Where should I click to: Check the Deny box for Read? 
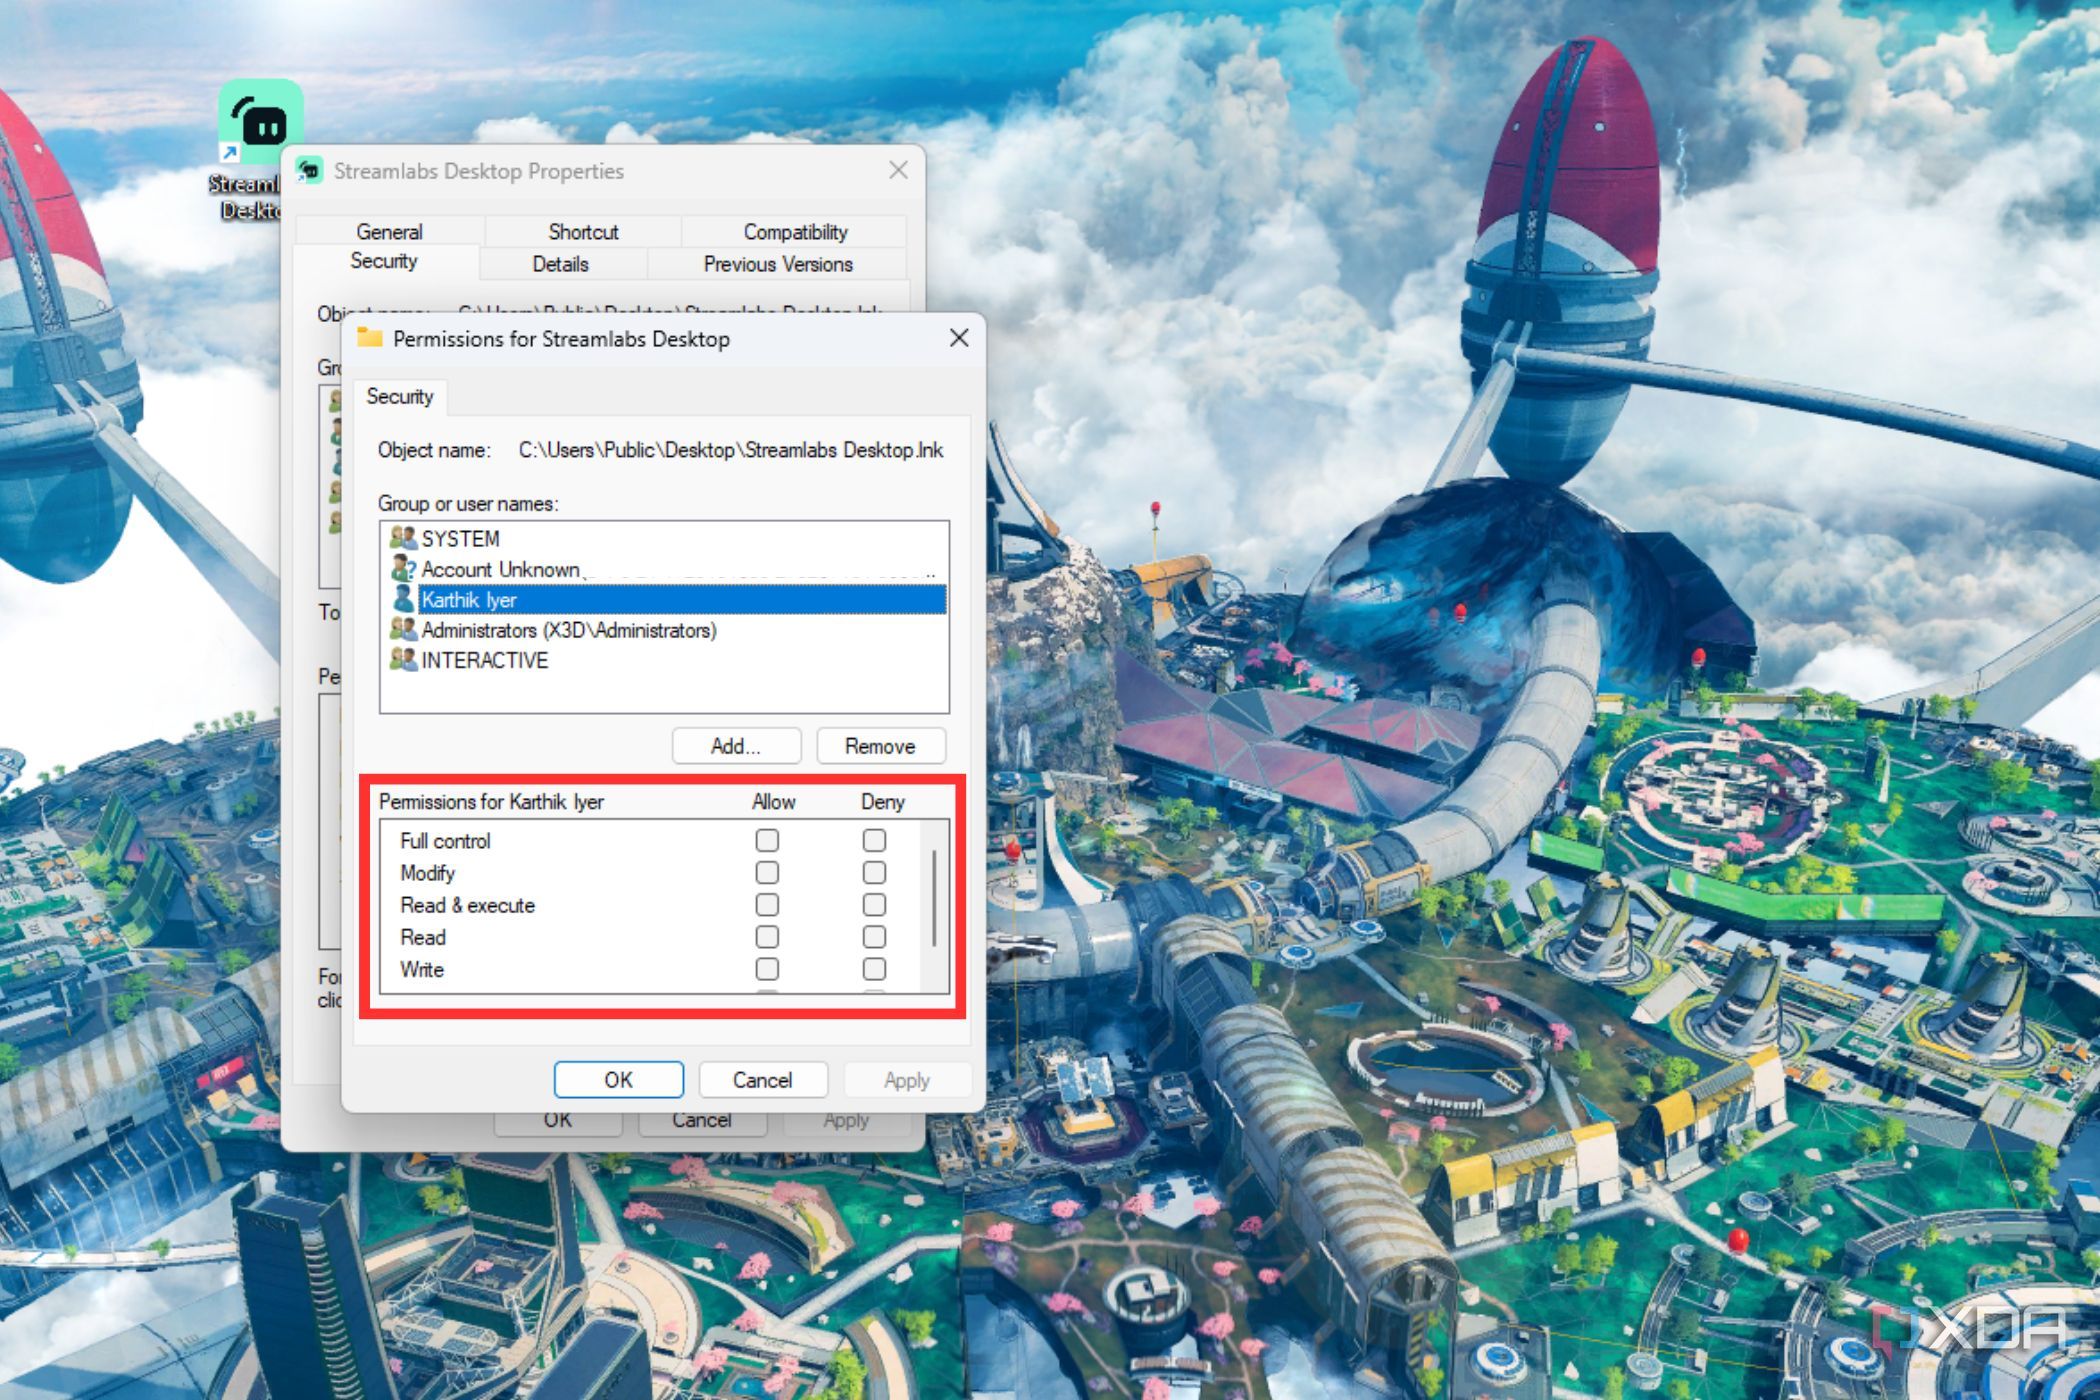tap(875, 937)
